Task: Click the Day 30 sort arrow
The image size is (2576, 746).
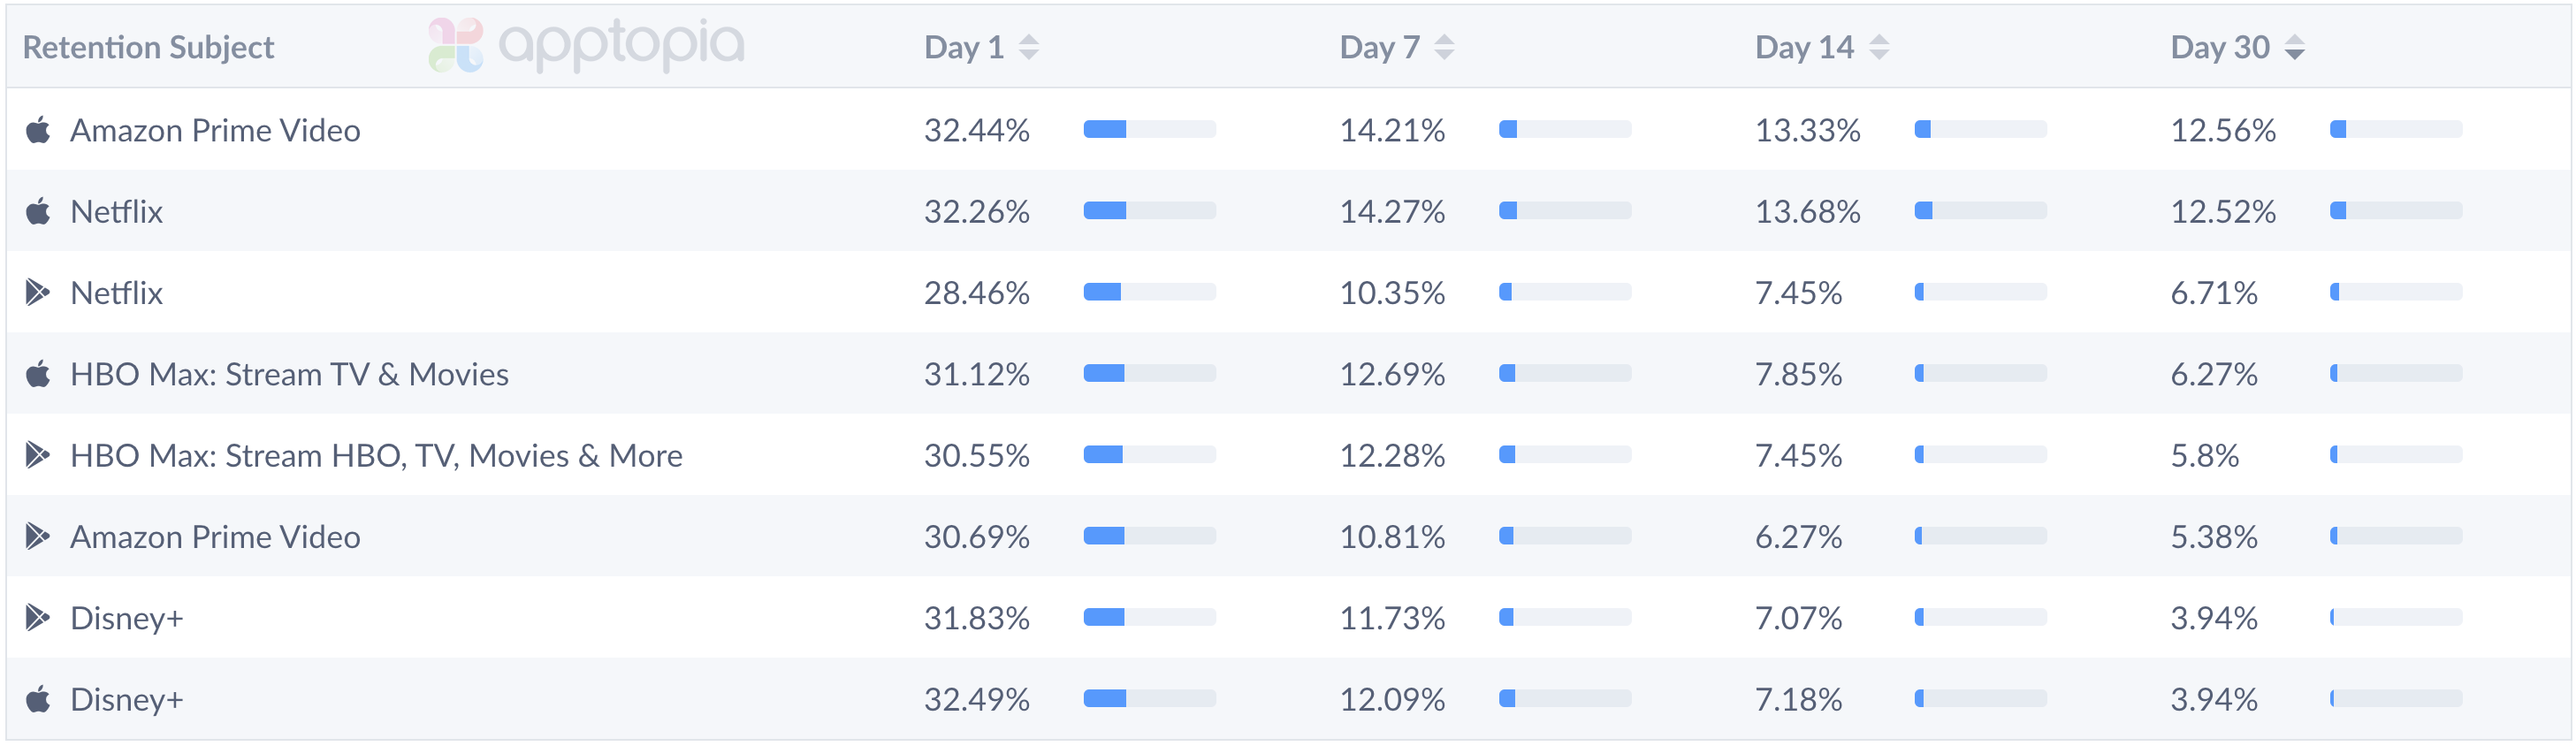Action: click(2295, 47)
